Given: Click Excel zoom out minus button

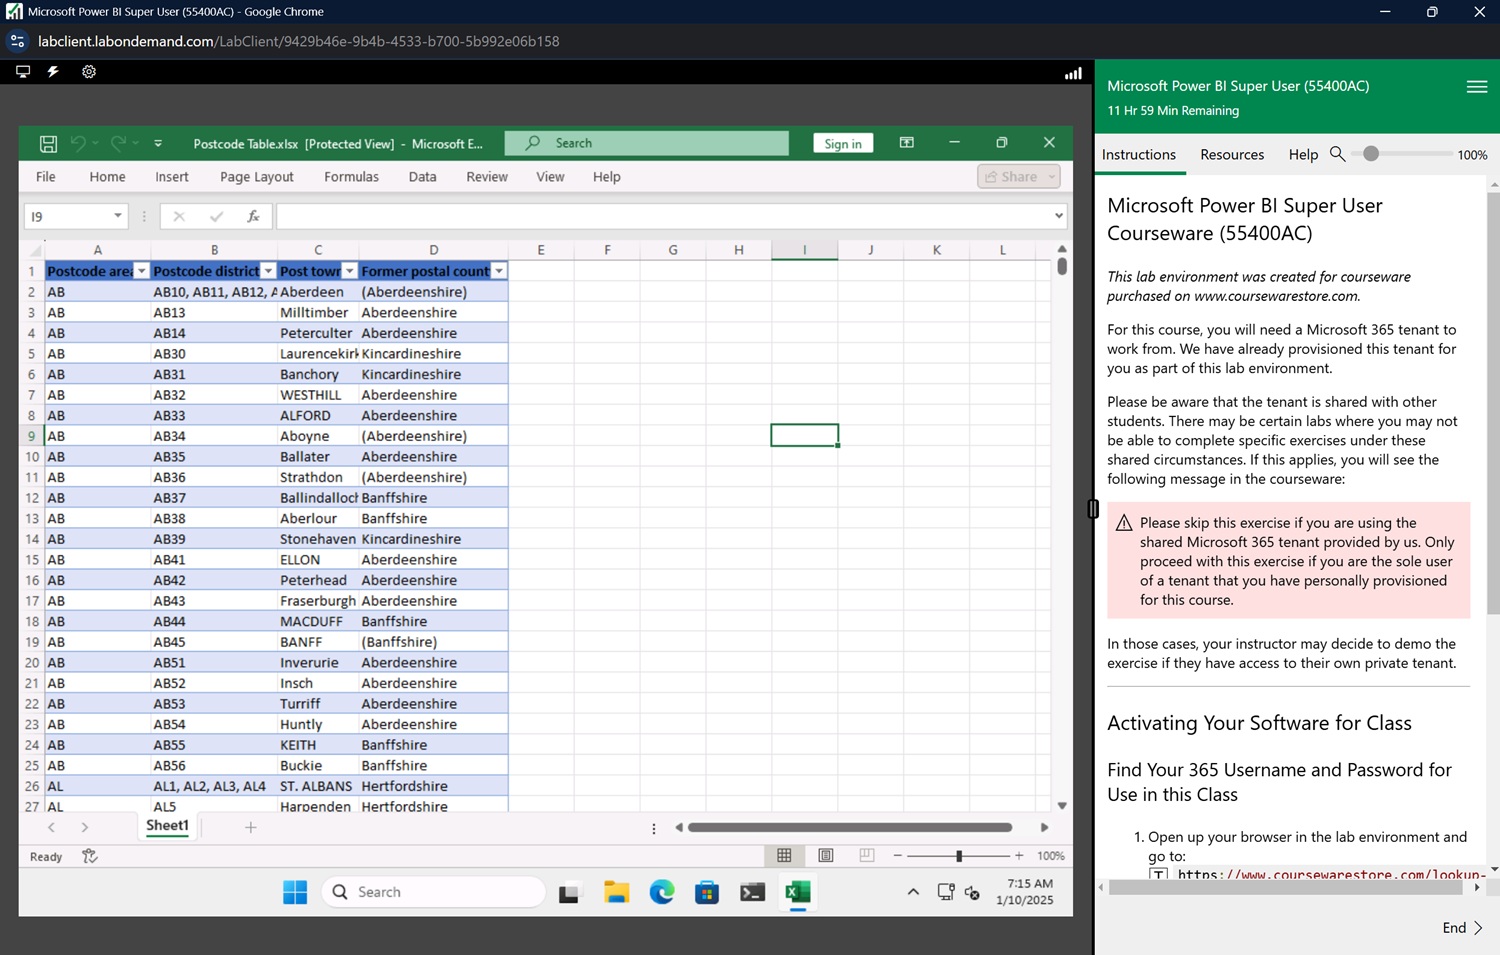Looking at the screenshot, I should tap(898, 856).
